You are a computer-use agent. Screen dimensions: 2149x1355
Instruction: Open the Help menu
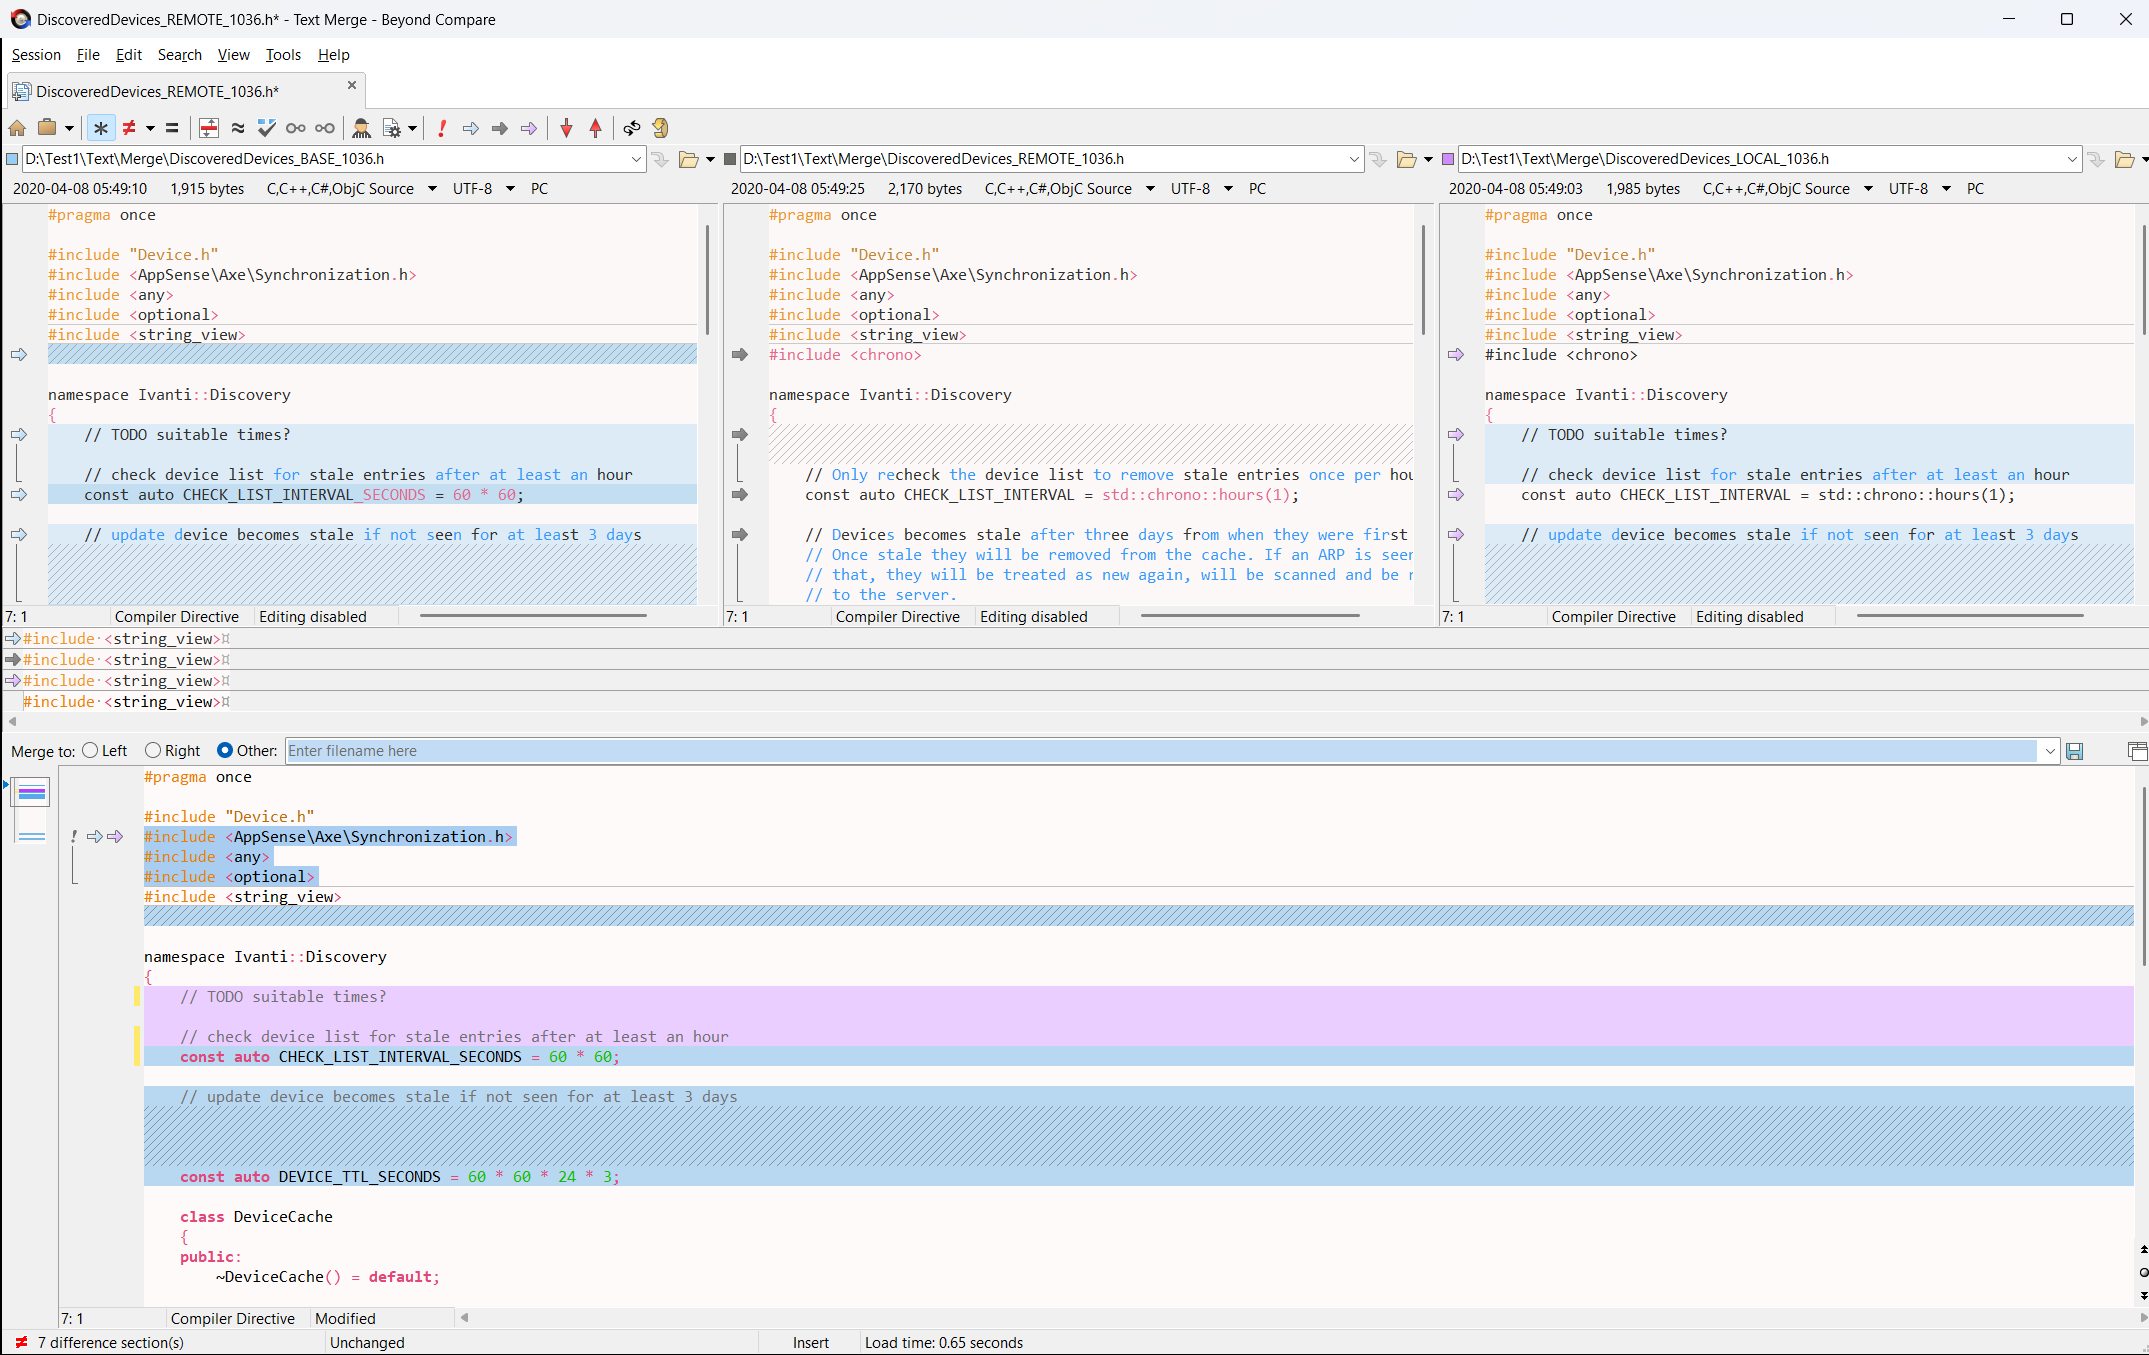point(334,55)
